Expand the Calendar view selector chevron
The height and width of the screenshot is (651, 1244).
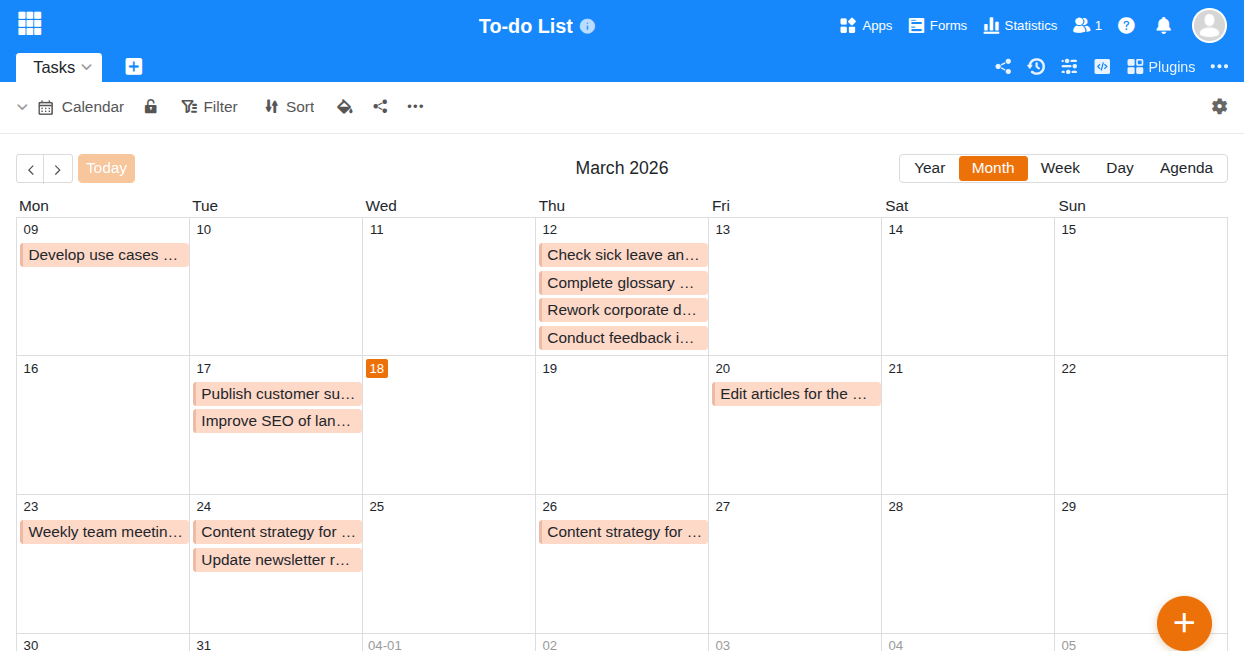[22, 107]
